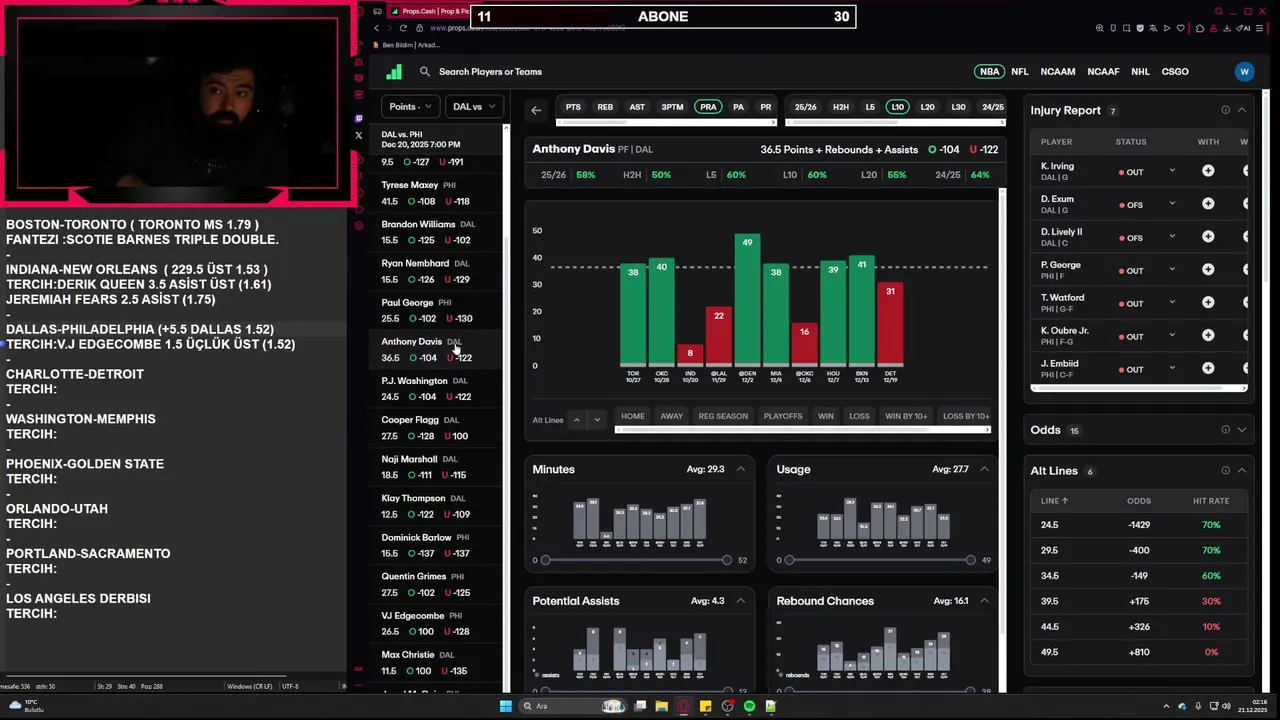Switch to the CSGO league tab
The image size is (1280, 720).
(1175, 72)
